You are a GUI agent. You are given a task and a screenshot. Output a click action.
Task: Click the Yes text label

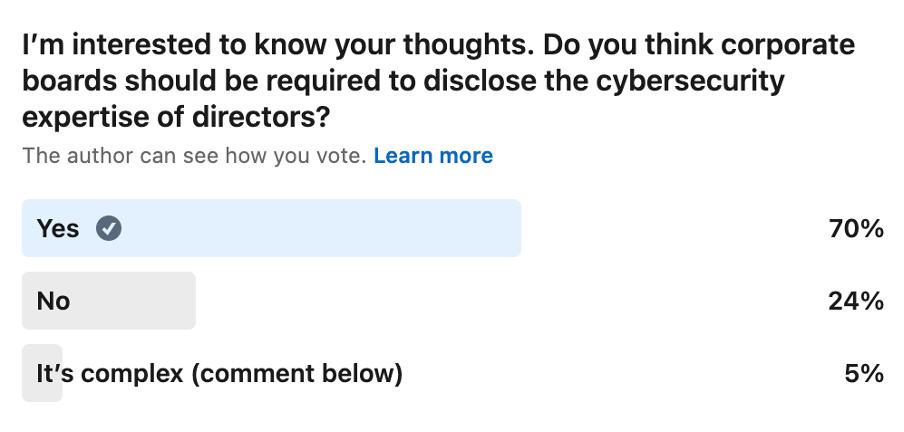click(x=58, y=228)
